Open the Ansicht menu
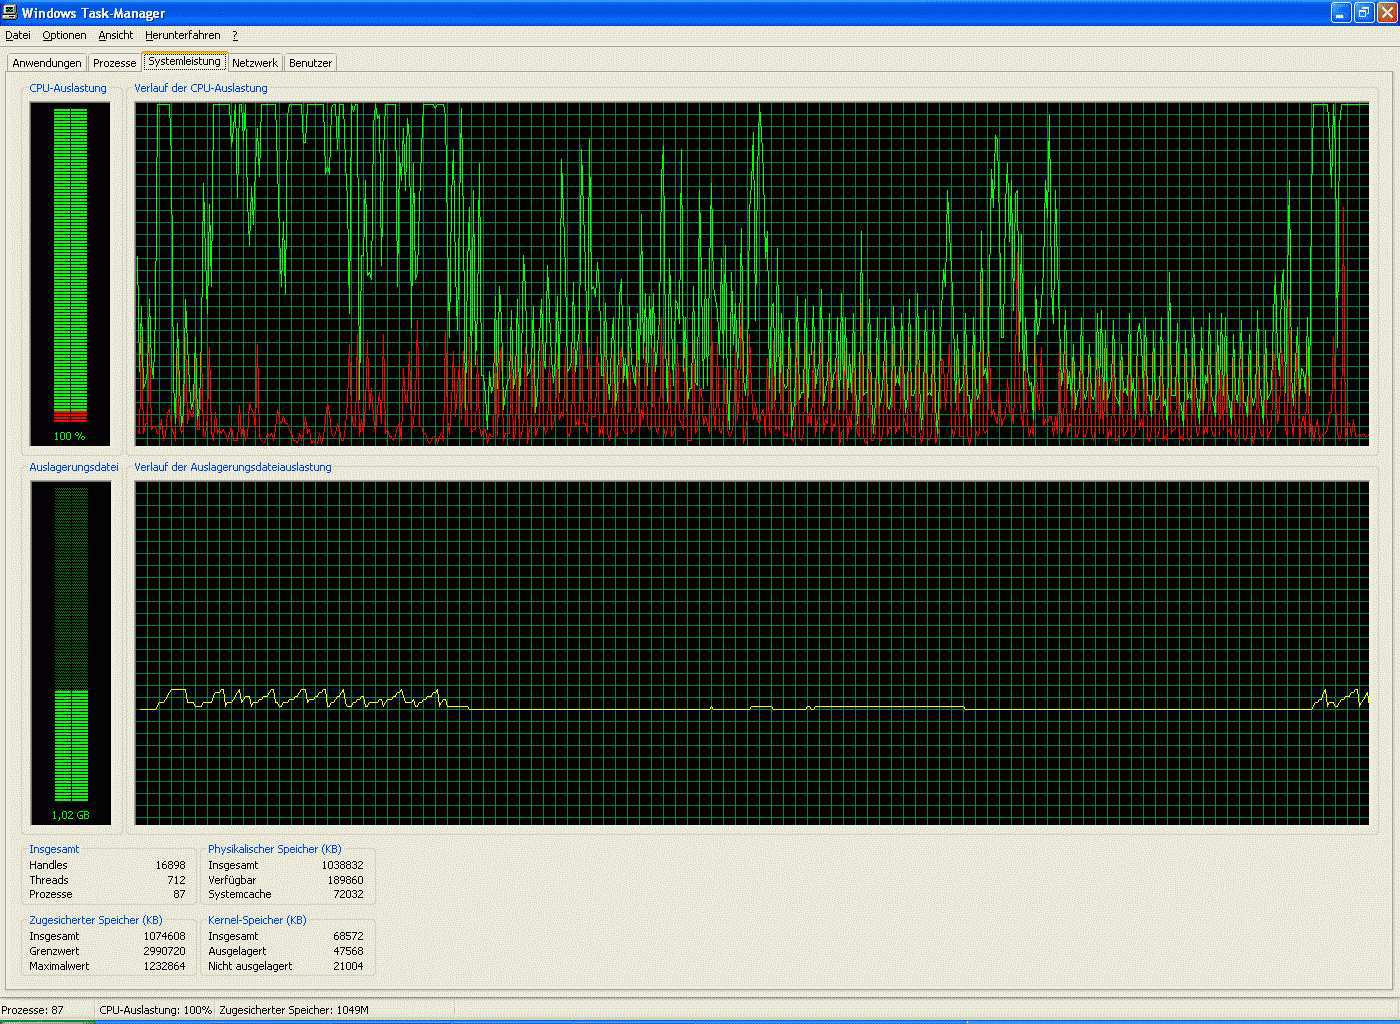The width and height of the screenshot is (1400, 1024). coord(115,35)
